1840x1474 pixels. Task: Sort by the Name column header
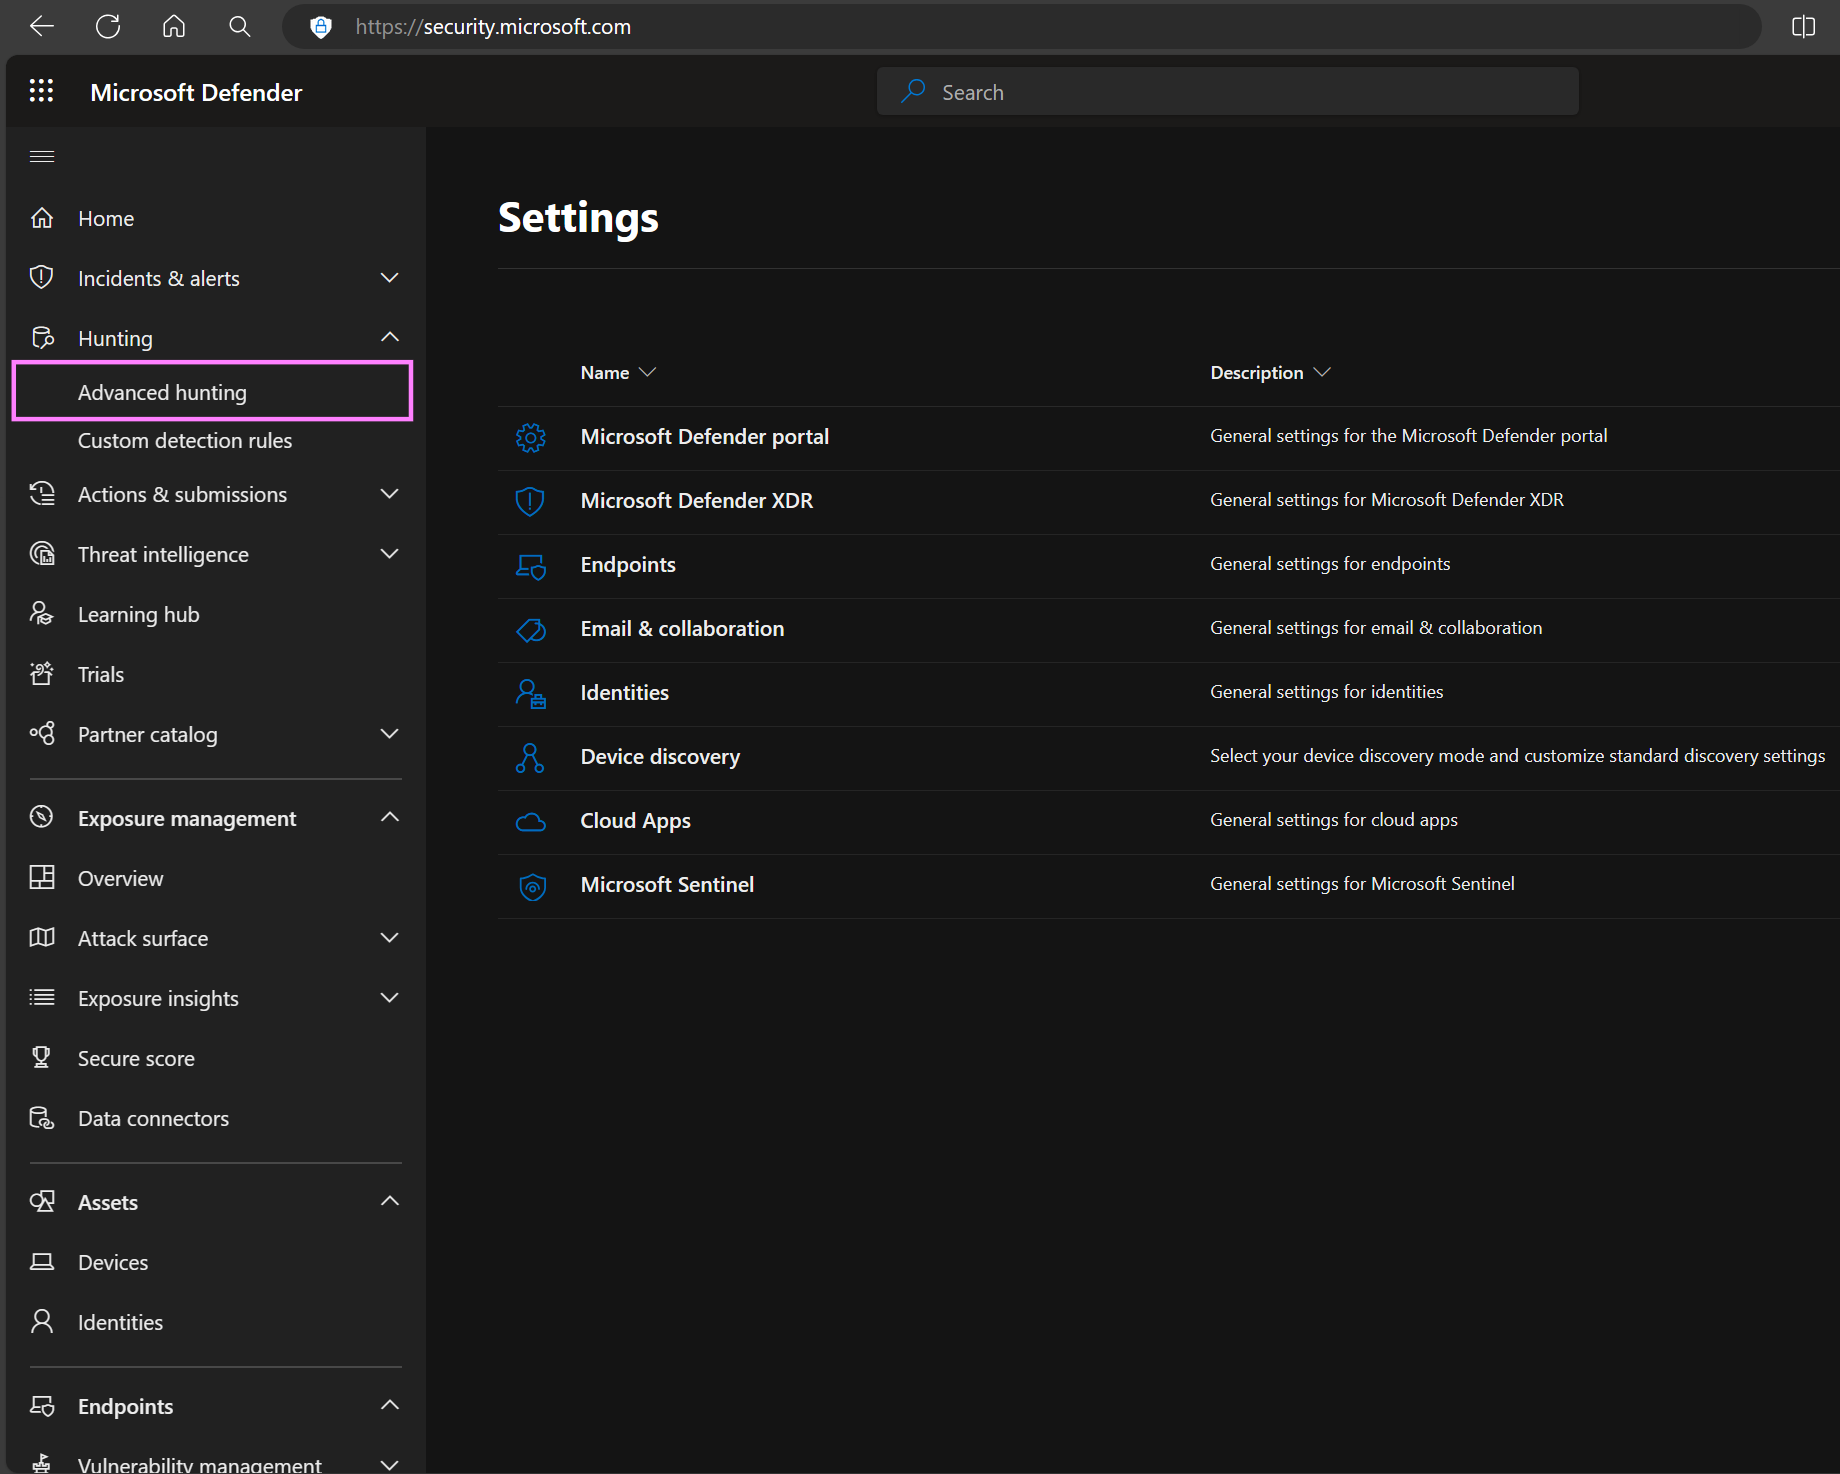(618, 372)
